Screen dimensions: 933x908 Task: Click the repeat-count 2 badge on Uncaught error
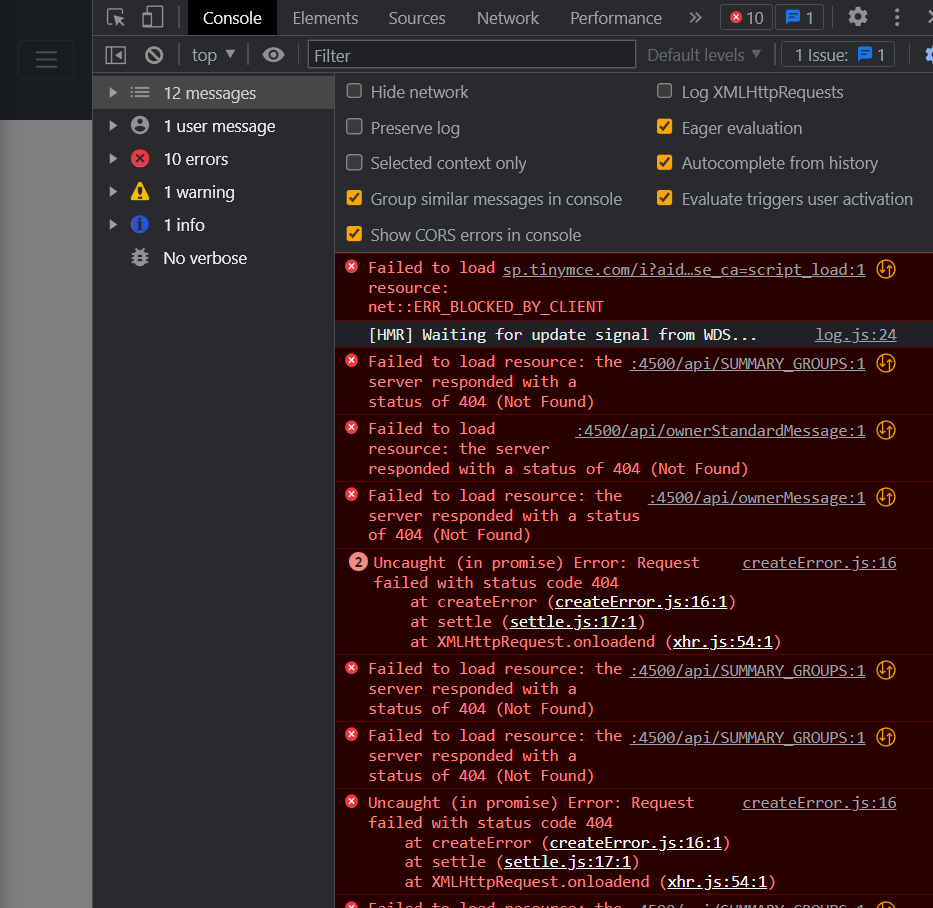[358, 562]
